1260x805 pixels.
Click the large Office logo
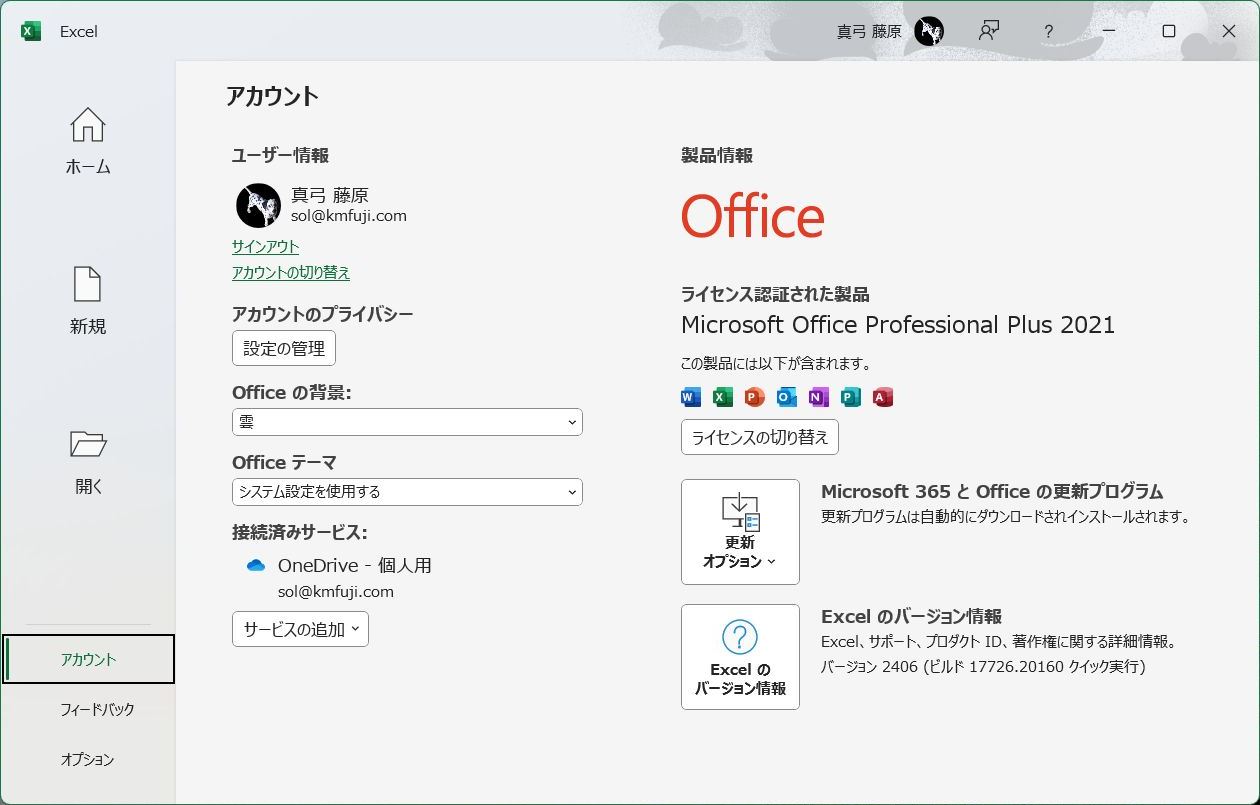753,216
